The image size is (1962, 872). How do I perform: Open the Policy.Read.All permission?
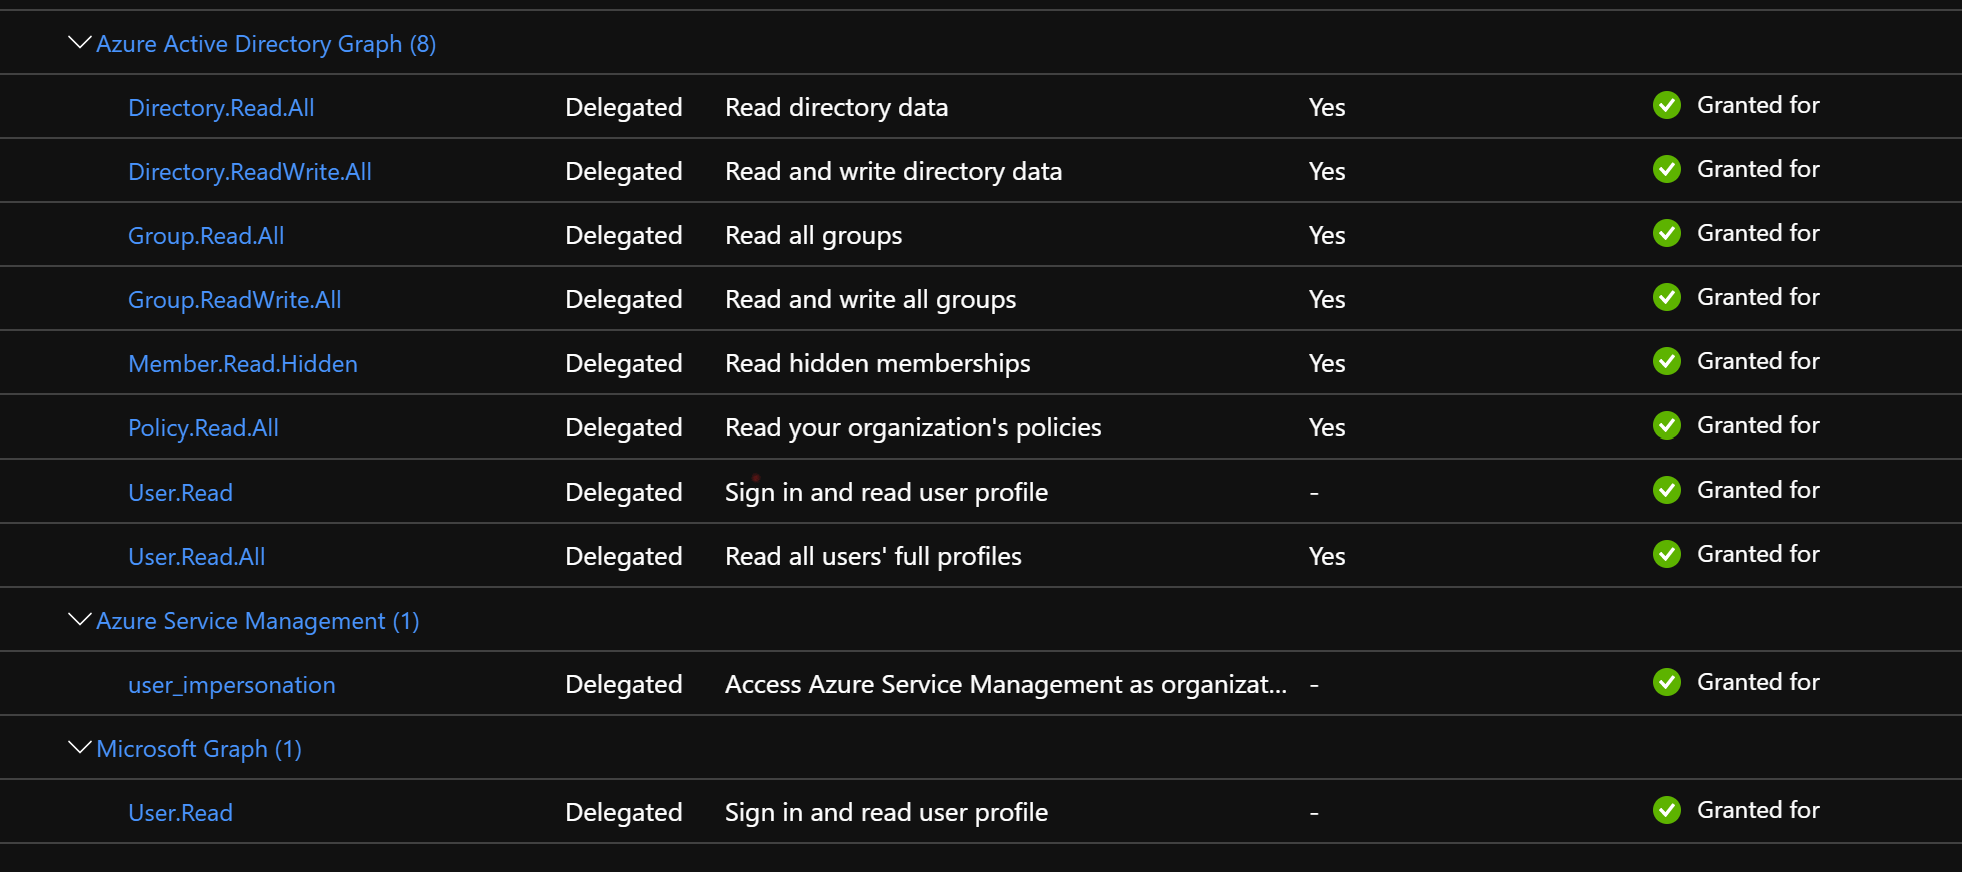coord(203,427)
